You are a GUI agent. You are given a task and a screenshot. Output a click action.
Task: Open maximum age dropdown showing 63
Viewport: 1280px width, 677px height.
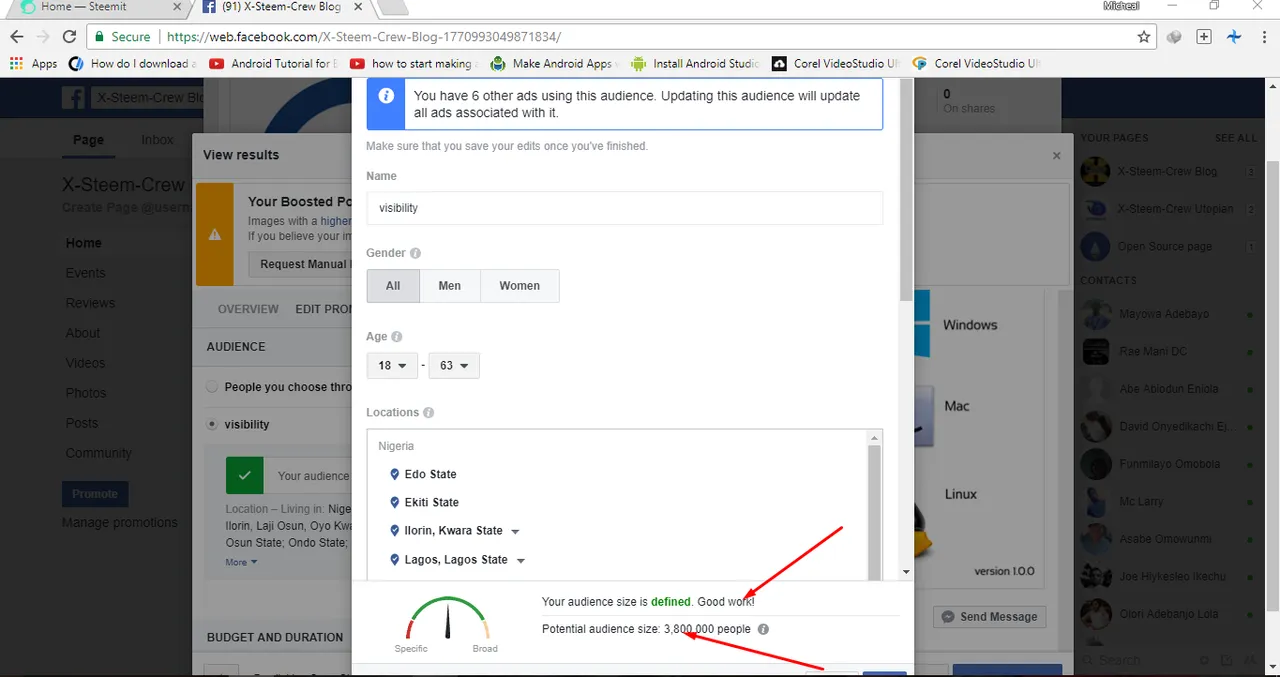pos(454,366)
